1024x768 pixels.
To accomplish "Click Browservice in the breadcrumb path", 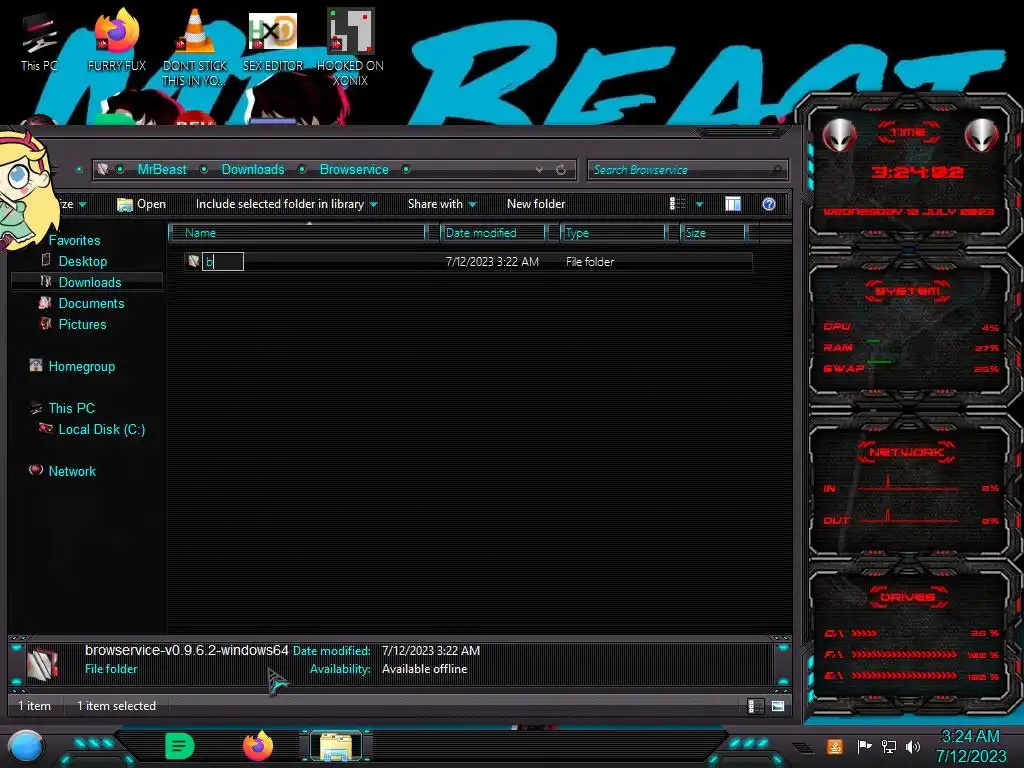I will click(354, 170).
